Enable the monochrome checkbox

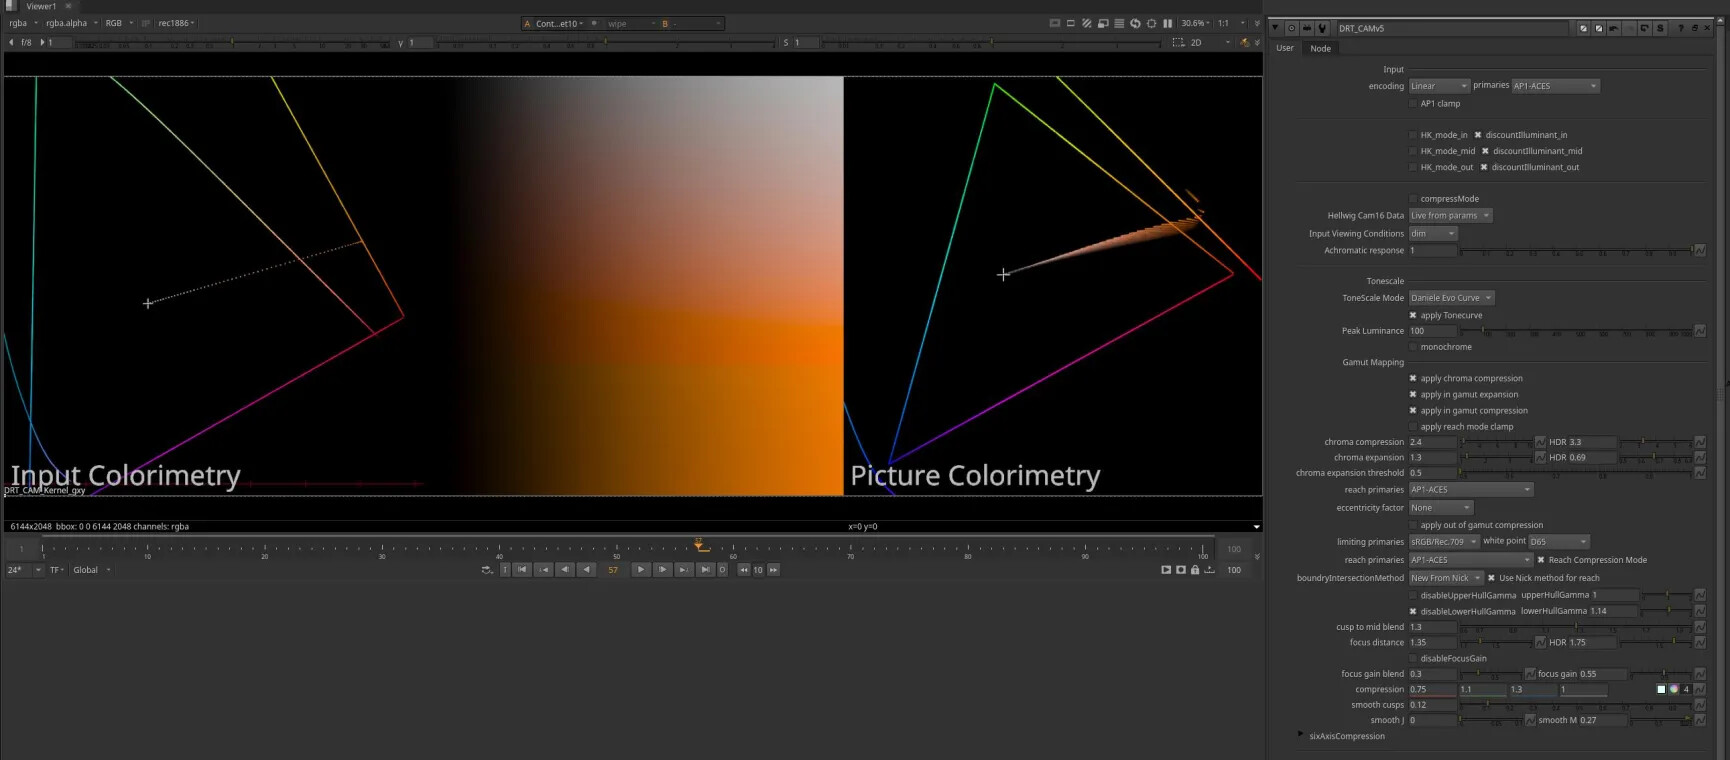tap(1413, 347)
